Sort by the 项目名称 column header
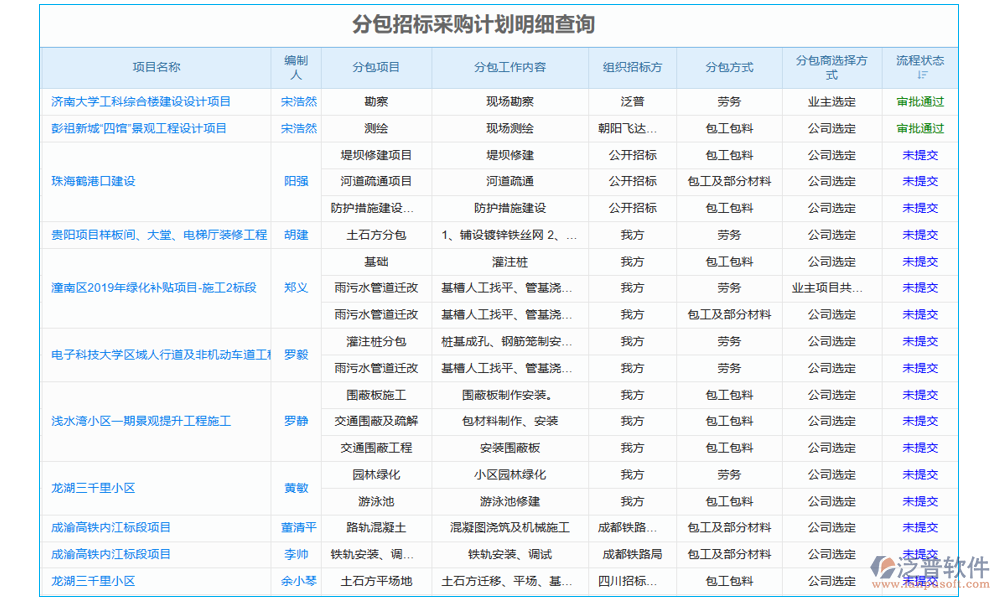Viewport: 1000px width, 600px height. point(155,67)
